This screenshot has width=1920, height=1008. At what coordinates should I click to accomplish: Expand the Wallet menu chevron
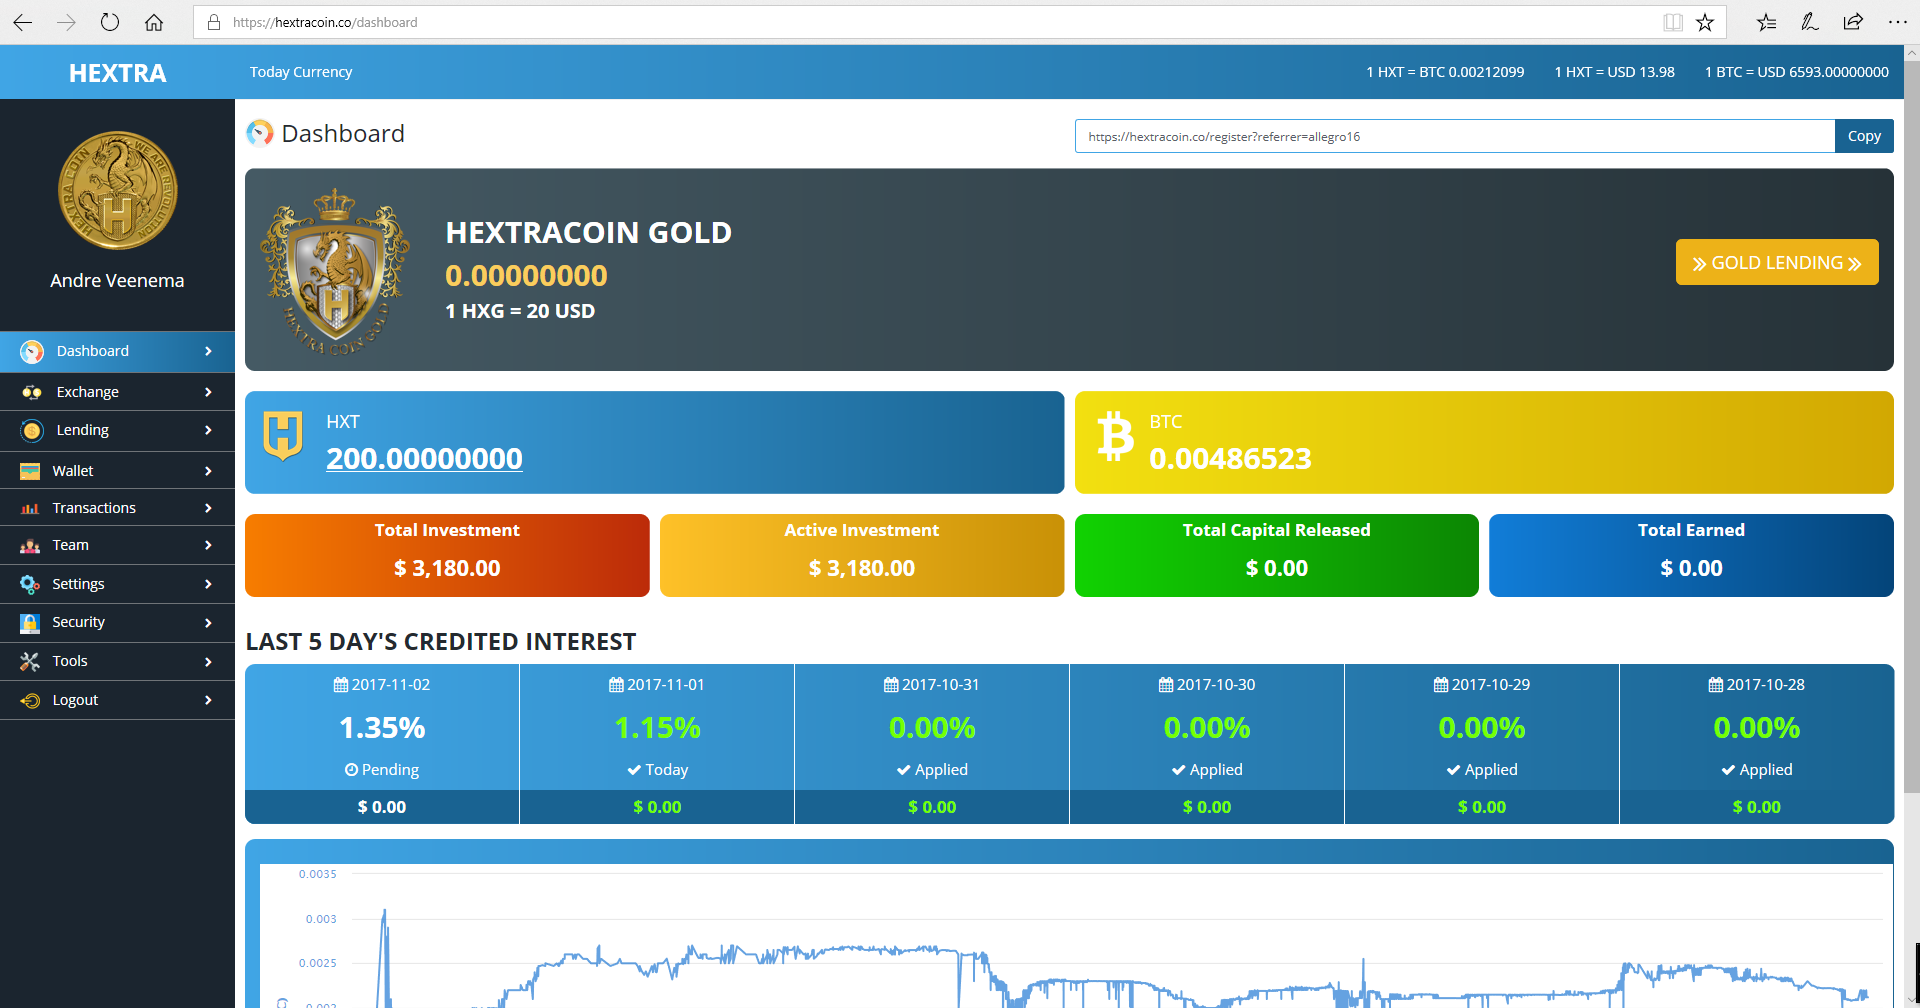(x=208, y=471)
